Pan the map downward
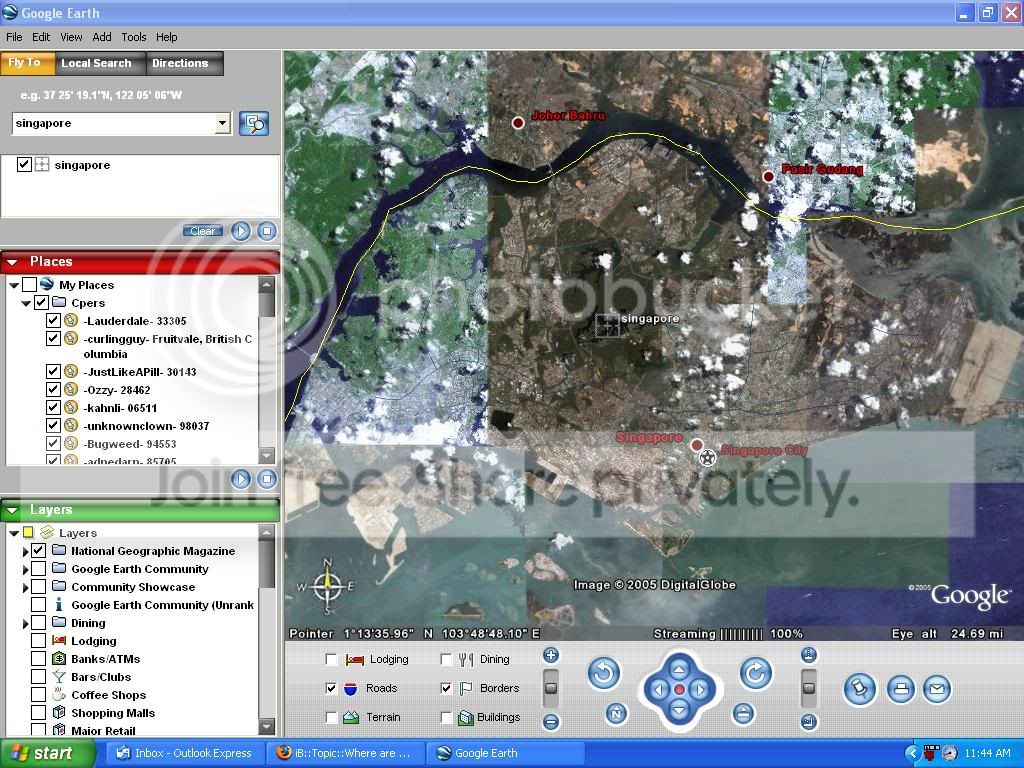The width and height of the screenshot is (1024, 768). click(679, 710)
